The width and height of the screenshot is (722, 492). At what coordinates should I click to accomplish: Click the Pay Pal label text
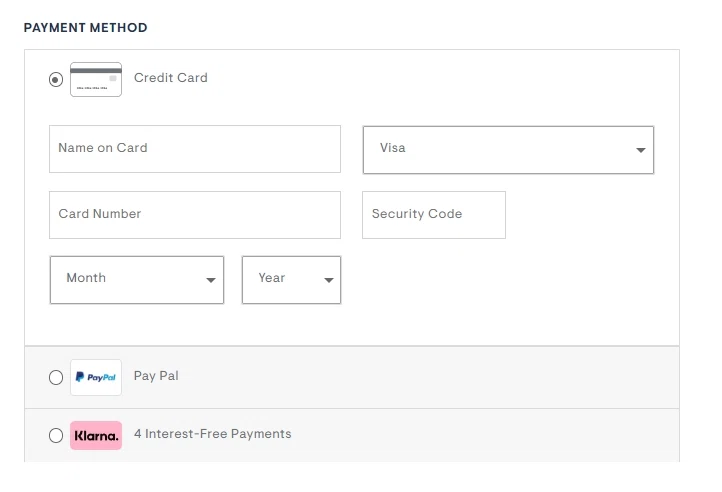click(x=156, y=376)
